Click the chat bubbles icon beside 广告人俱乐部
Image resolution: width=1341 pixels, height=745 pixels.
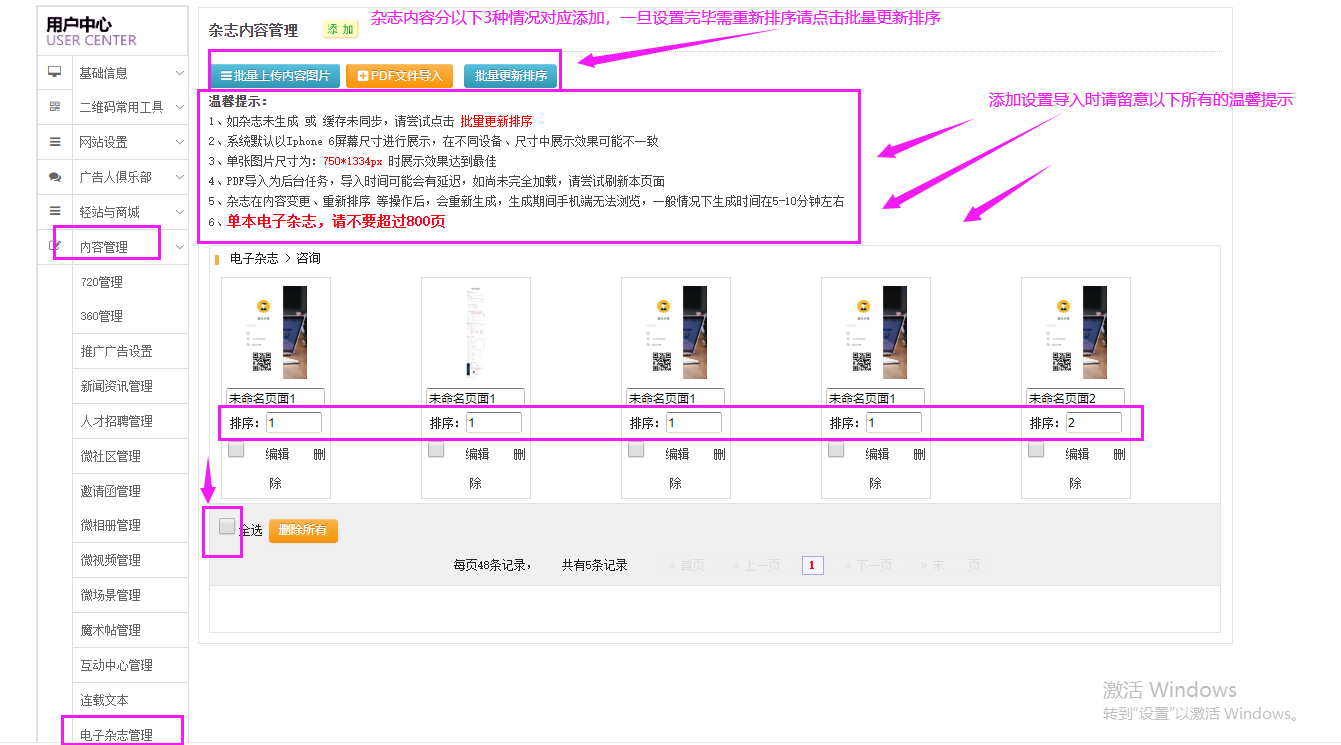click(55, 177)
